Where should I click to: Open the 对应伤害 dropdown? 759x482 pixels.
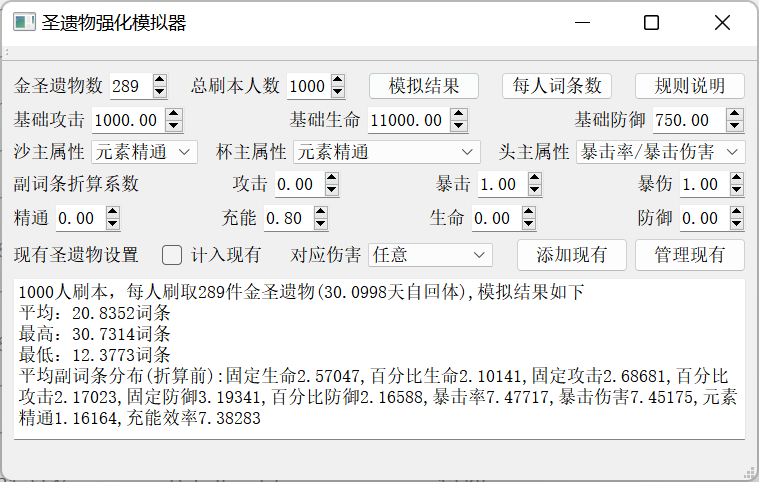pos(430,255)
